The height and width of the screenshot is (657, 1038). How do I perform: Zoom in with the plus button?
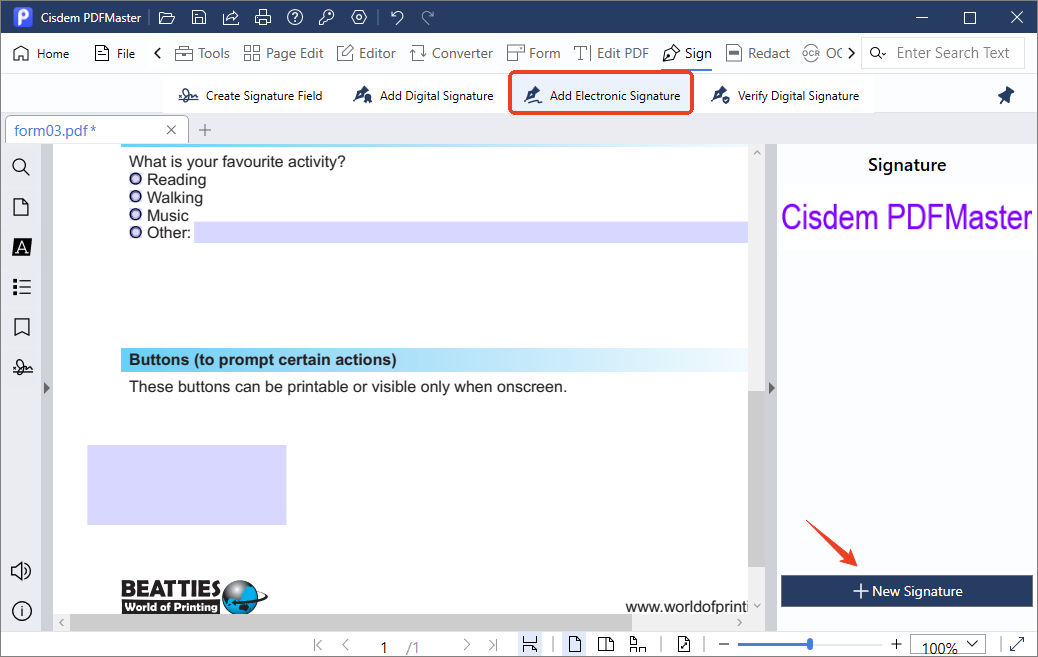pyautogui.click(x=896, y=644)
